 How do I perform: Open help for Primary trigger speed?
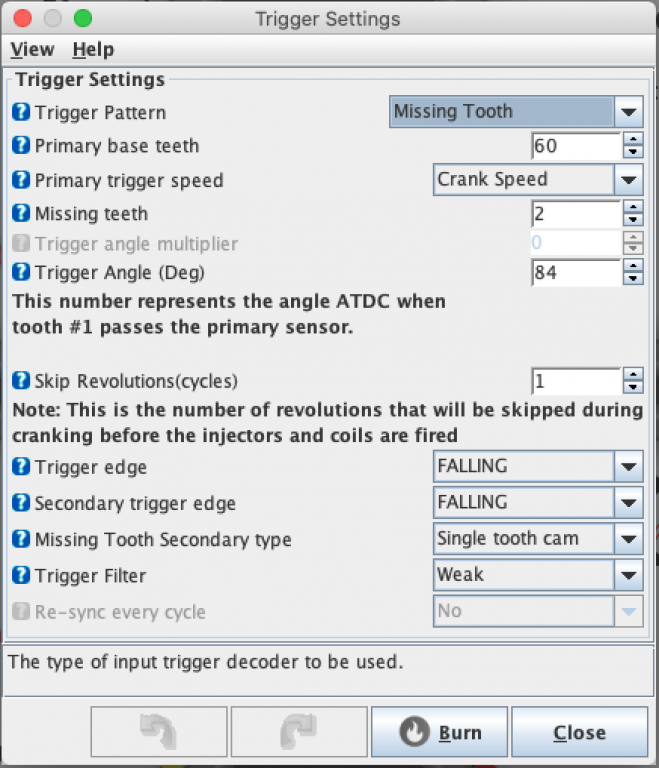(21, 181)
